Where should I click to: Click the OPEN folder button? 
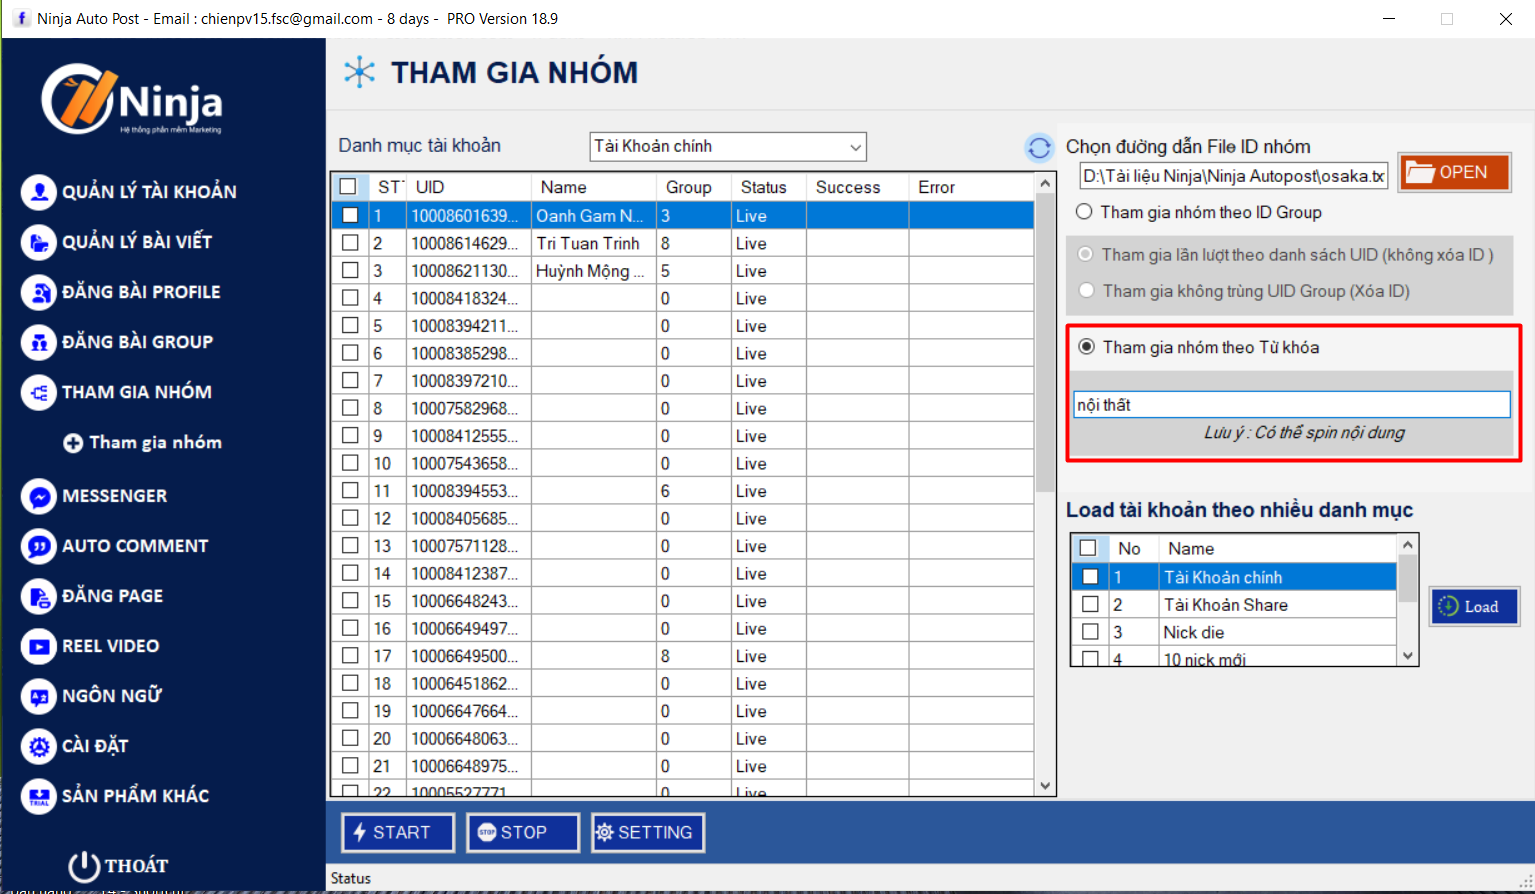pos(1453,172)
